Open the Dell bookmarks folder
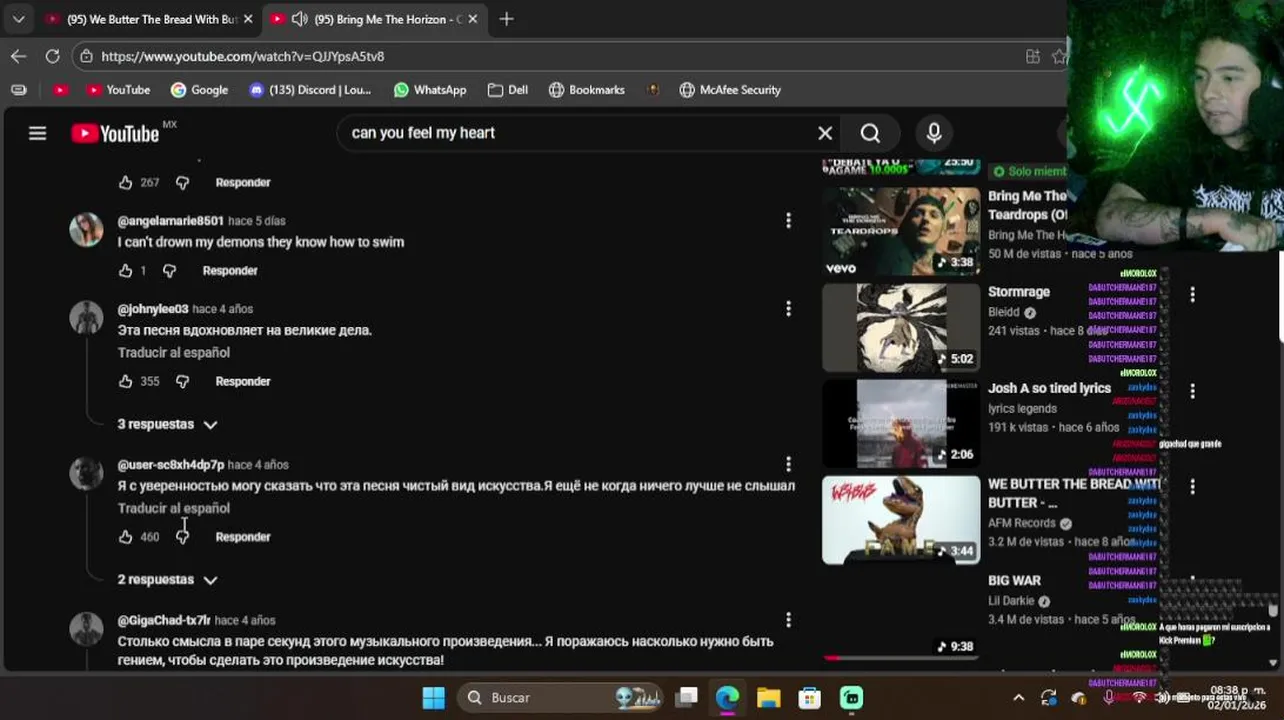The height and width of the screenshot is (720, 1284). [508, 90]
